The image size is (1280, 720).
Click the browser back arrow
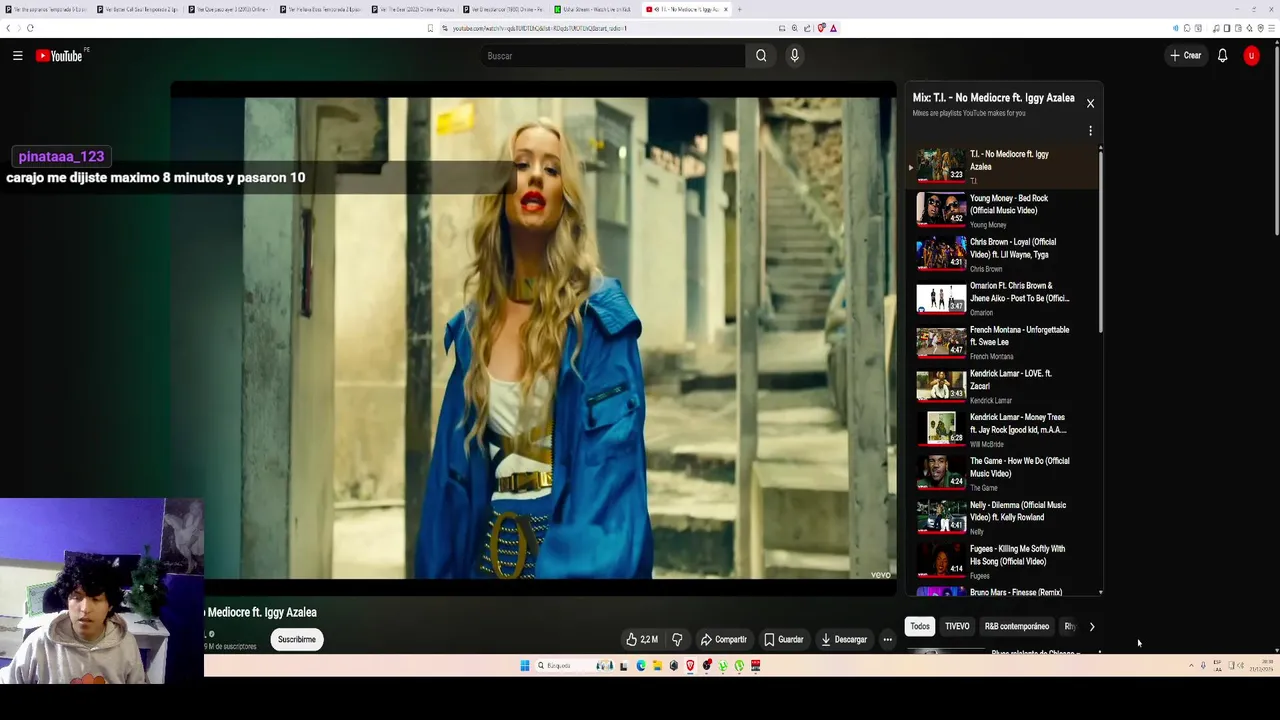pos(8,28)
